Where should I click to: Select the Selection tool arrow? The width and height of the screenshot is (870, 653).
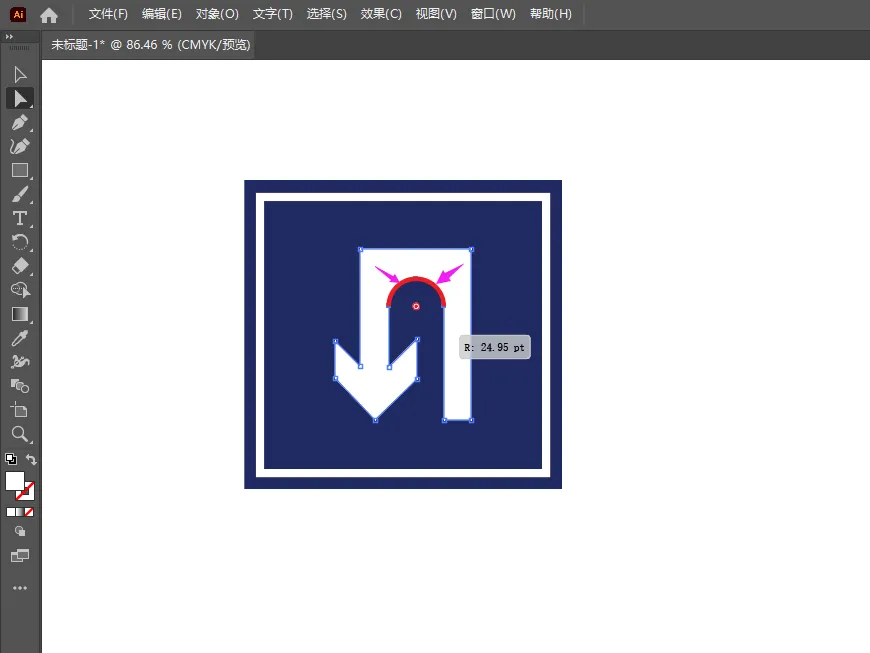point(20,74)
